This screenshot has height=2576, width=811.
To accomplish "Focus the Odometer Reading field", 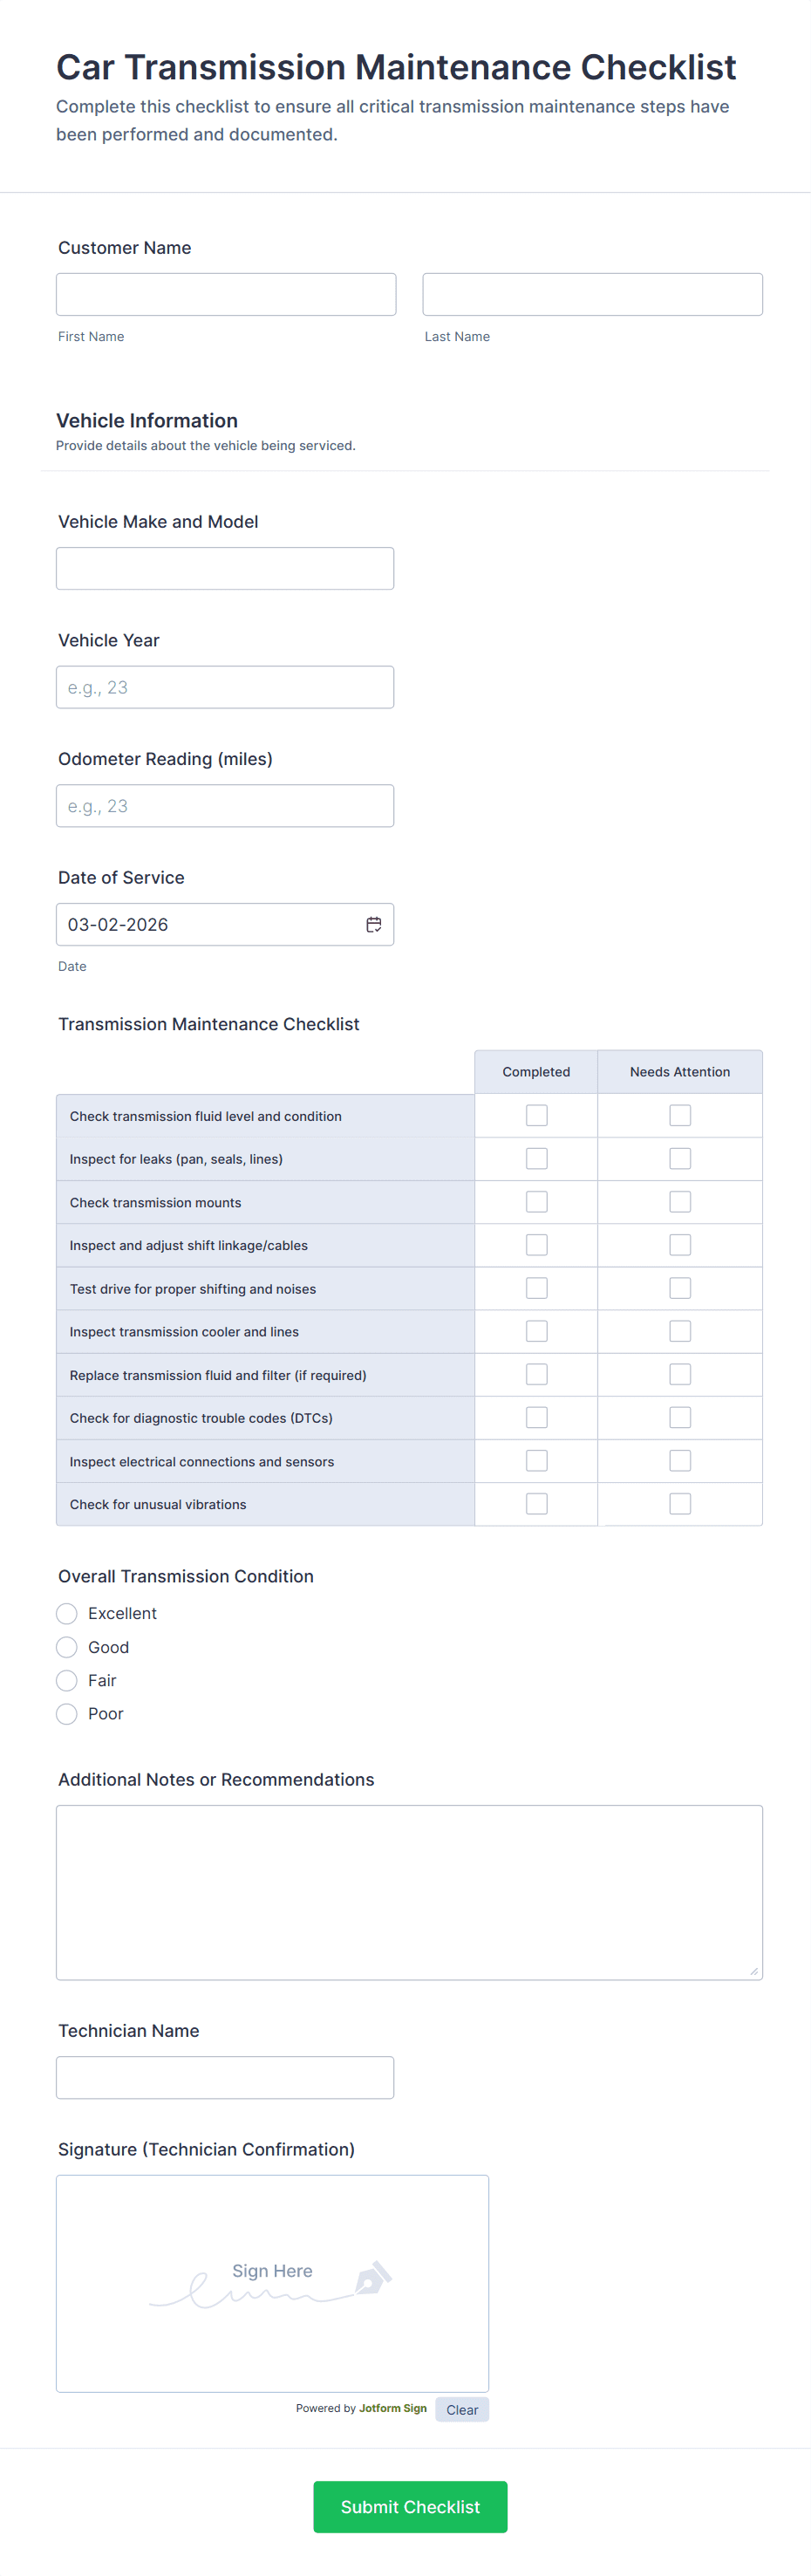I will pos(225,805).
